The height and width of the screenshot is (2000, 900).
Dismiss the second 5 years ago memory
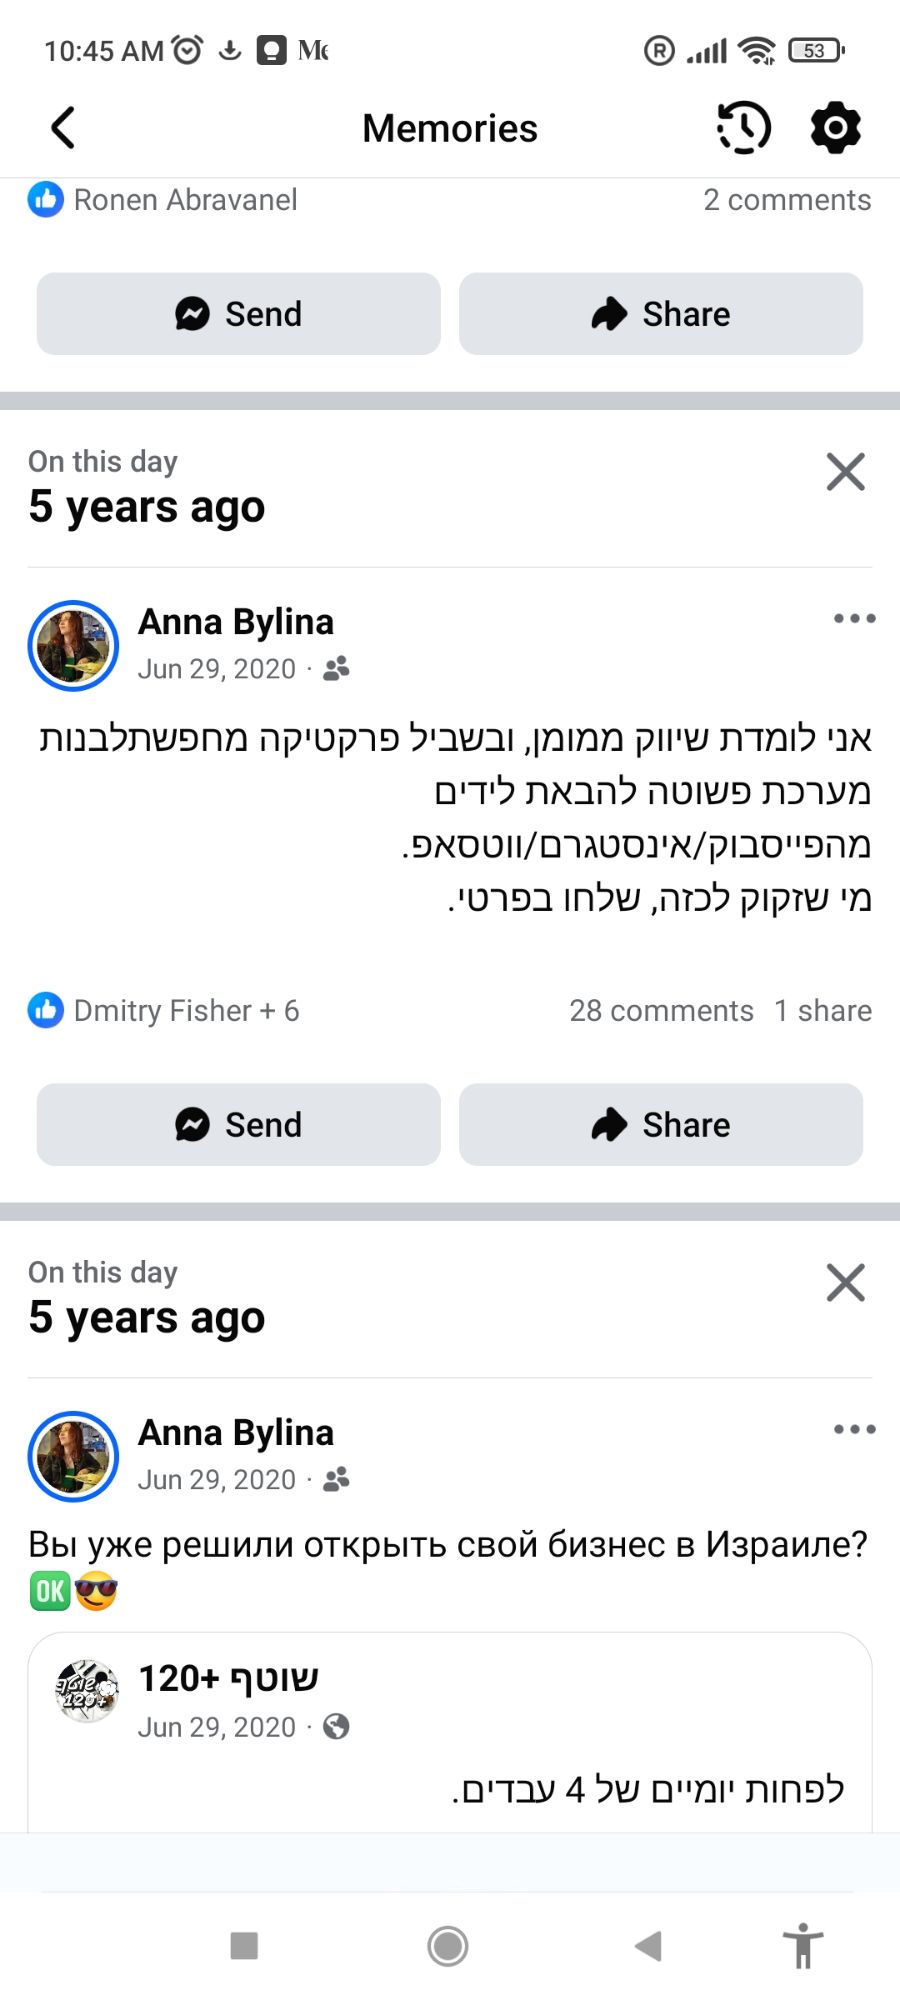click(x=845, y=1283)
